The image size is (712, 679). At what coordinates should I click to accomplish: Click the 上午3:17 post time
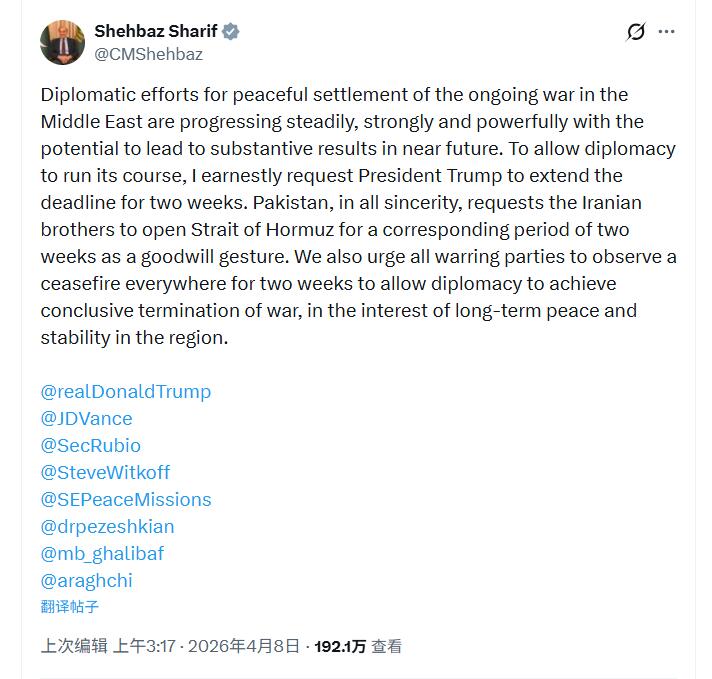point(146,646)
